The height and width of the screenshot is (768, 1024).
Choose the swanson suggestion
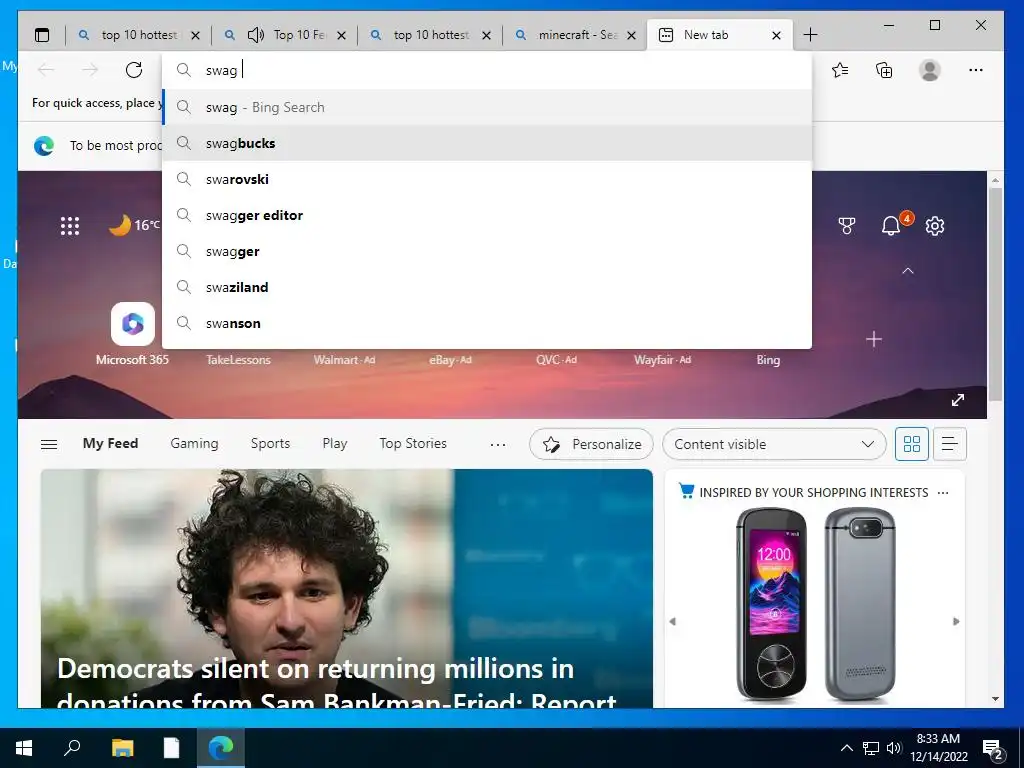[487, 323]
